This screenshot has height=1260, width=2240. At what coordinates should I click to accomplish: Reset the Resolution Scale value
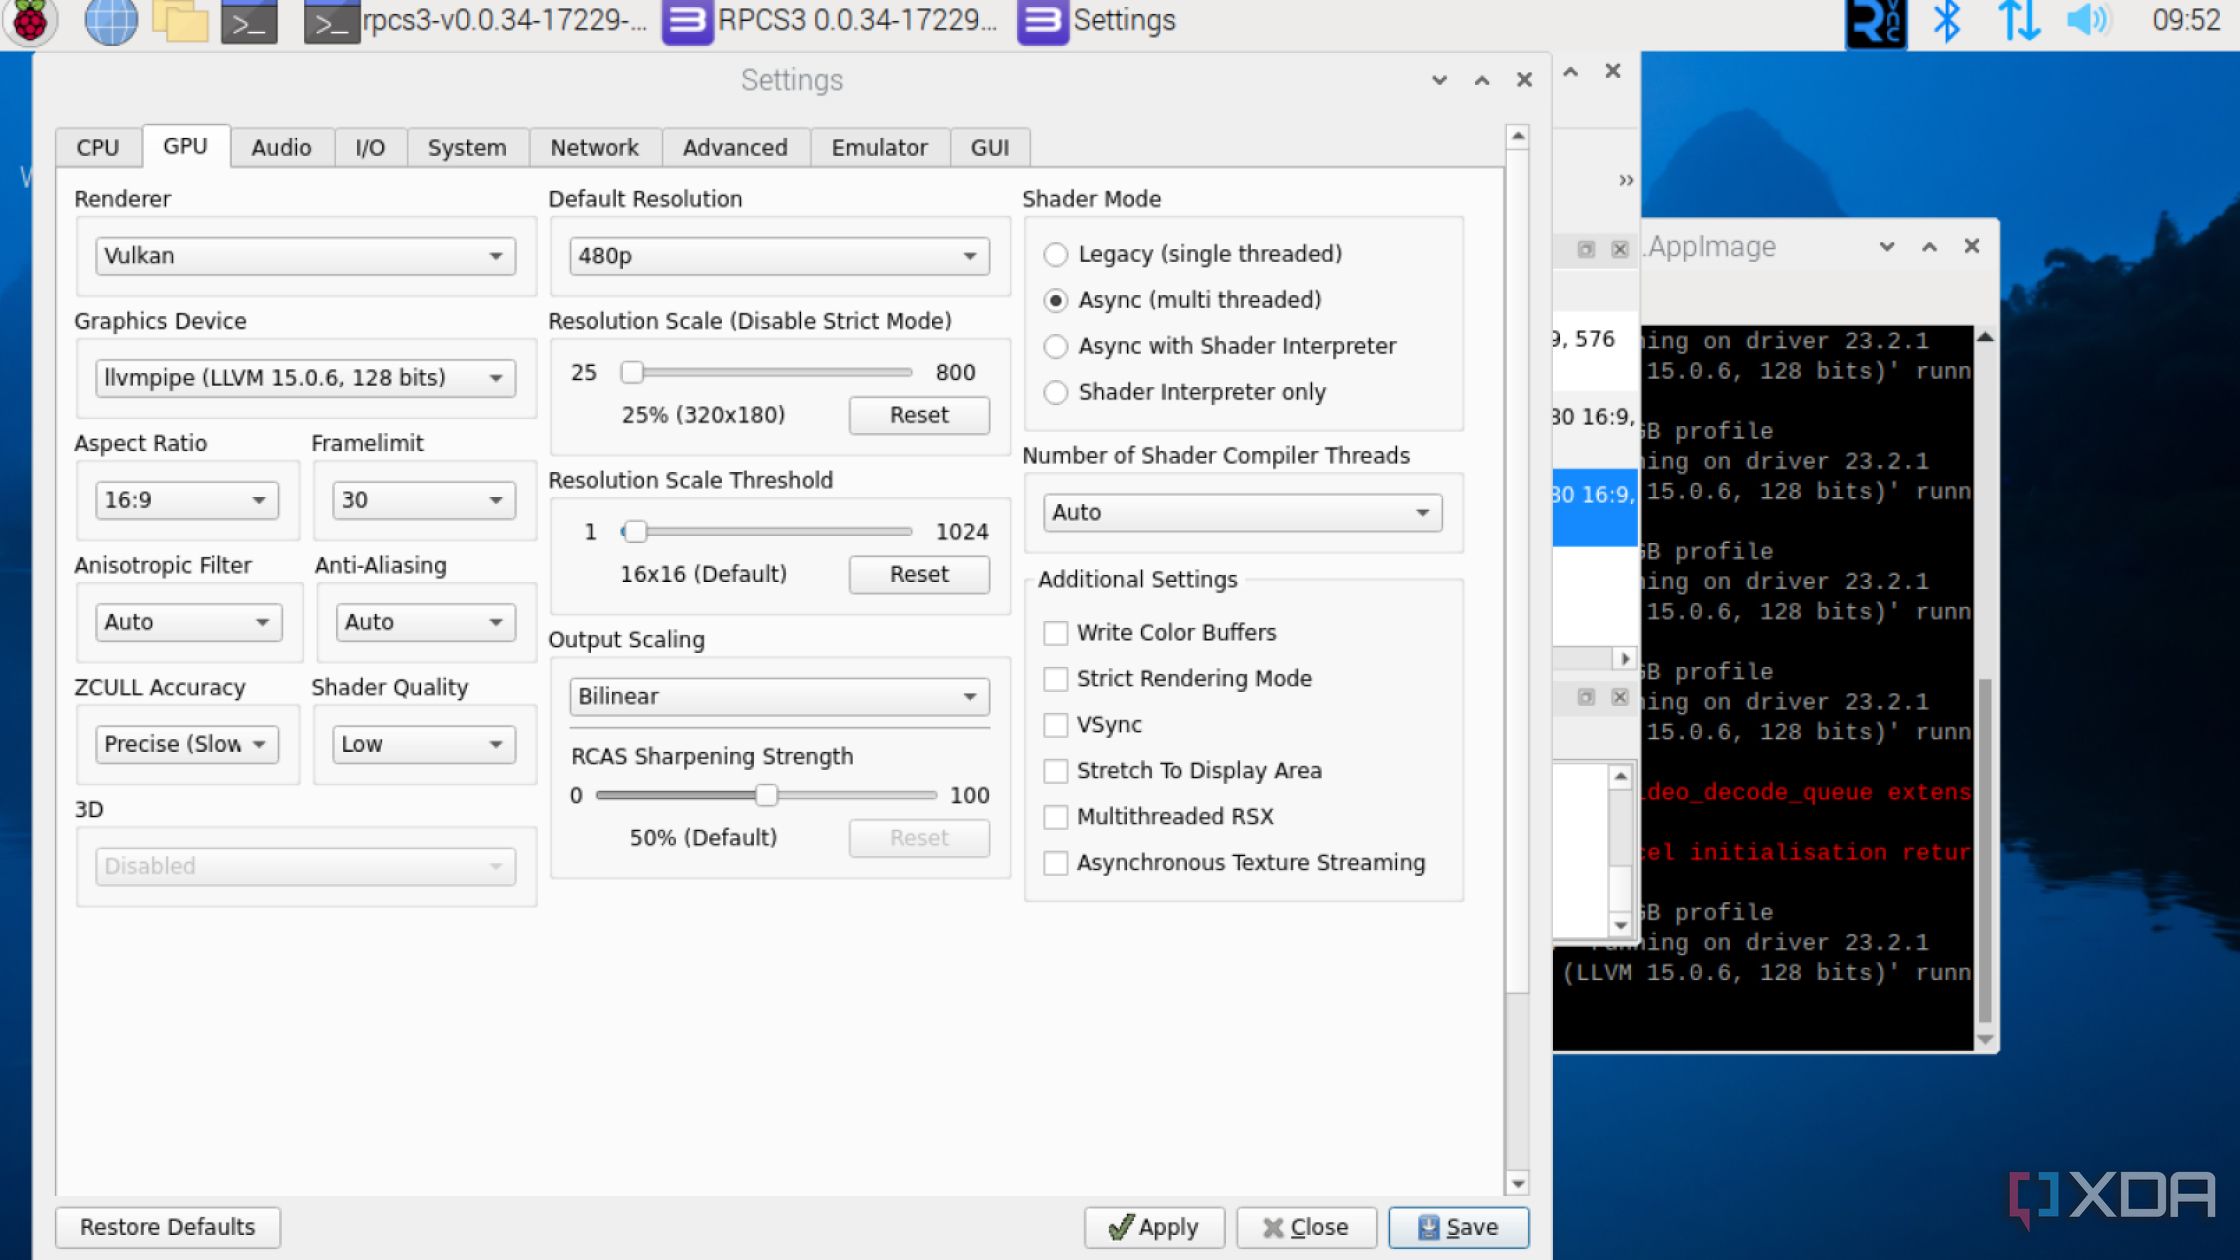[919, 416]
